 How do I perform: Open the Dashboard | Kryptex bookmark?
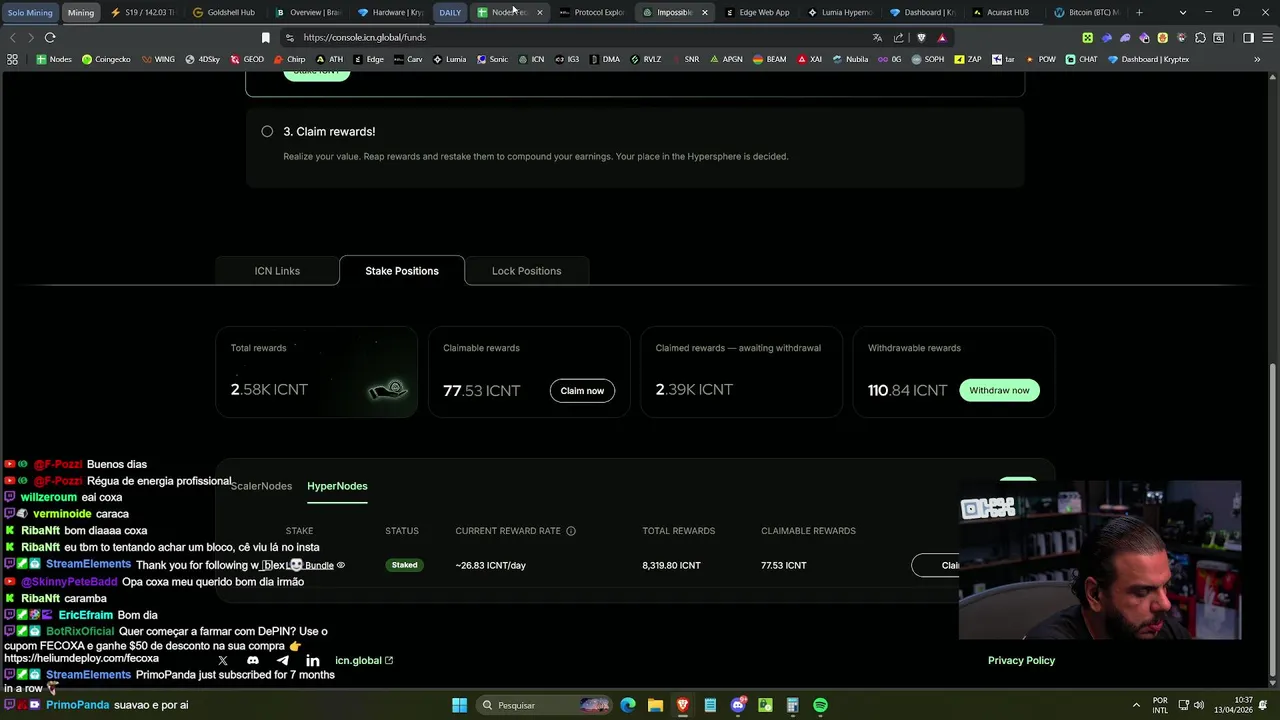(1148, 59)
